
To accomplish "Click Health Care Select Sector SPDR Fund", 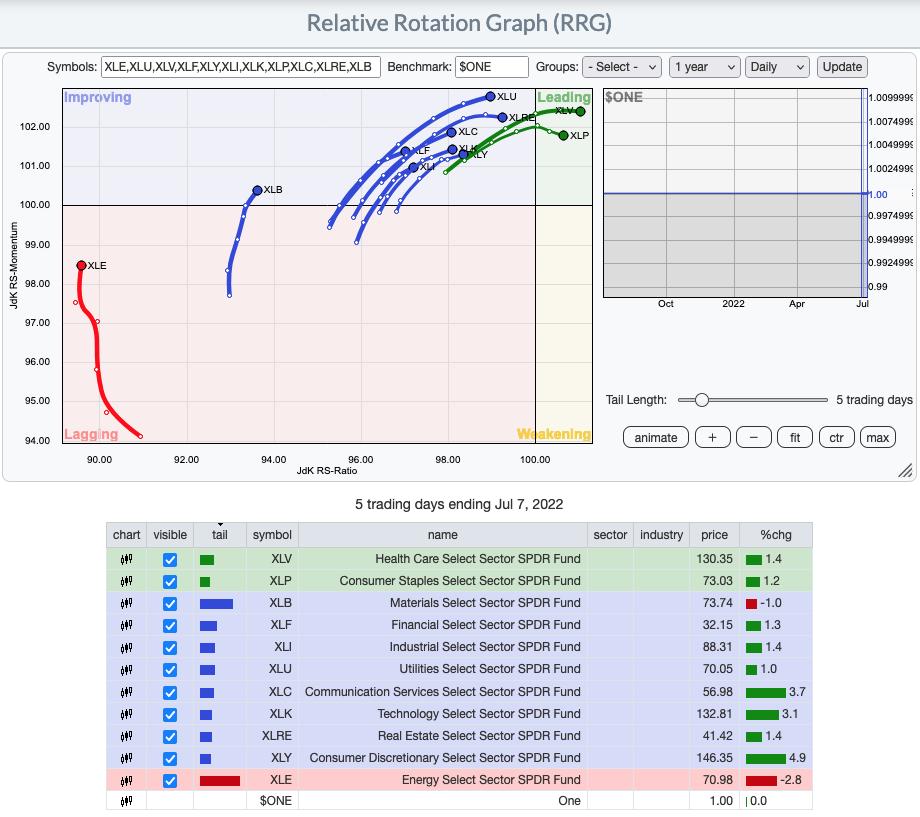I will (x=478, y=559).
